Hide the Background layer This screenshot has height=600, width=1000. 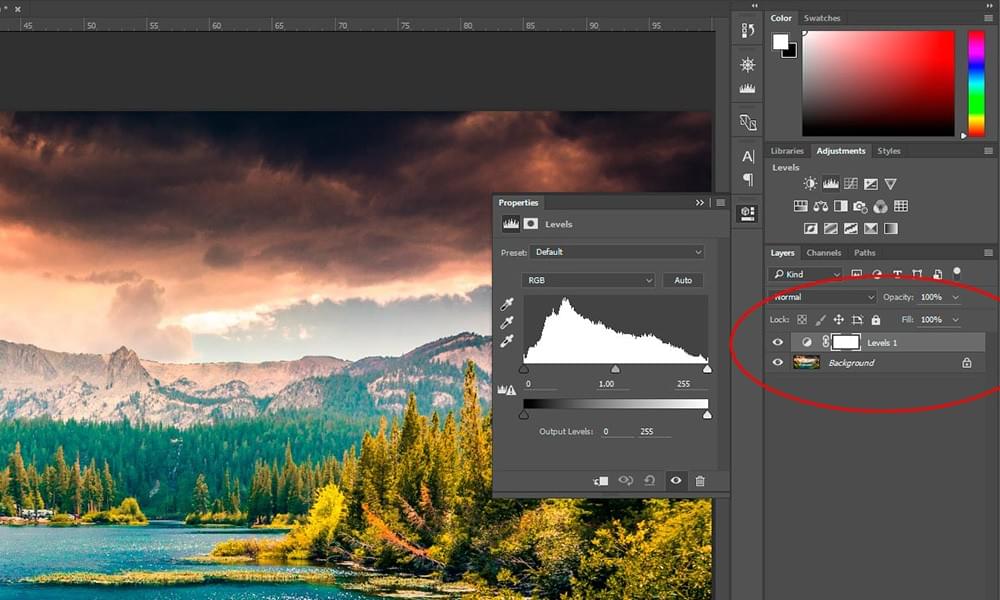tap(778, 362)
